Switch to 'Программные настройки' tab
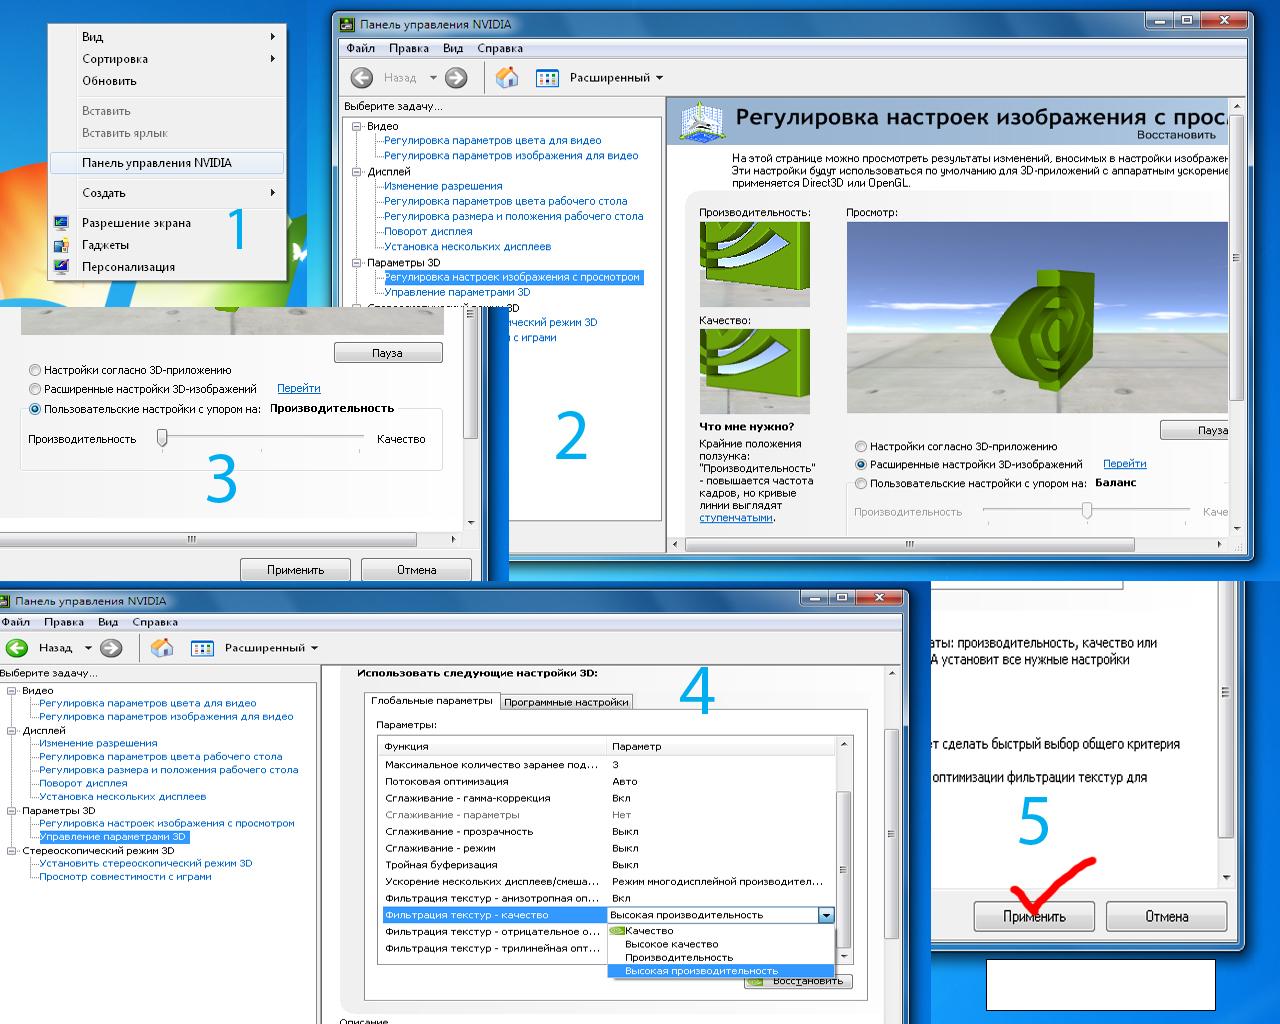The image size is (1280, 1024). [x=566, y=702]
